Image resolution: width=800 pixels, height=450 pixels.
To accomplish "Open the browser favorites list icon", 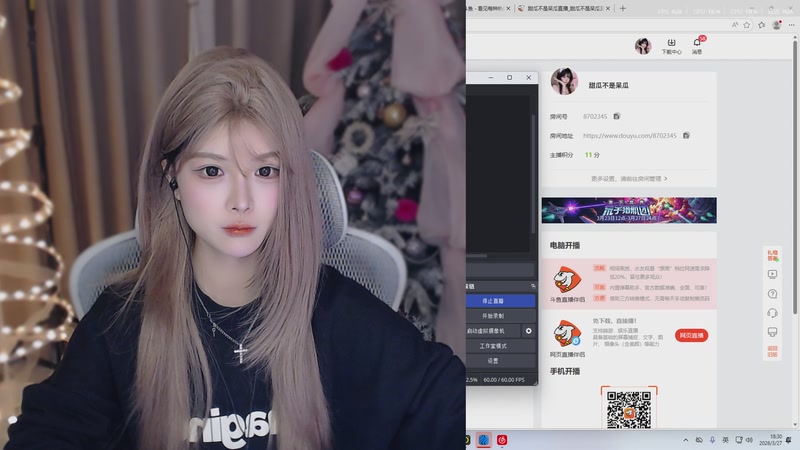I will tap(762, 24).
